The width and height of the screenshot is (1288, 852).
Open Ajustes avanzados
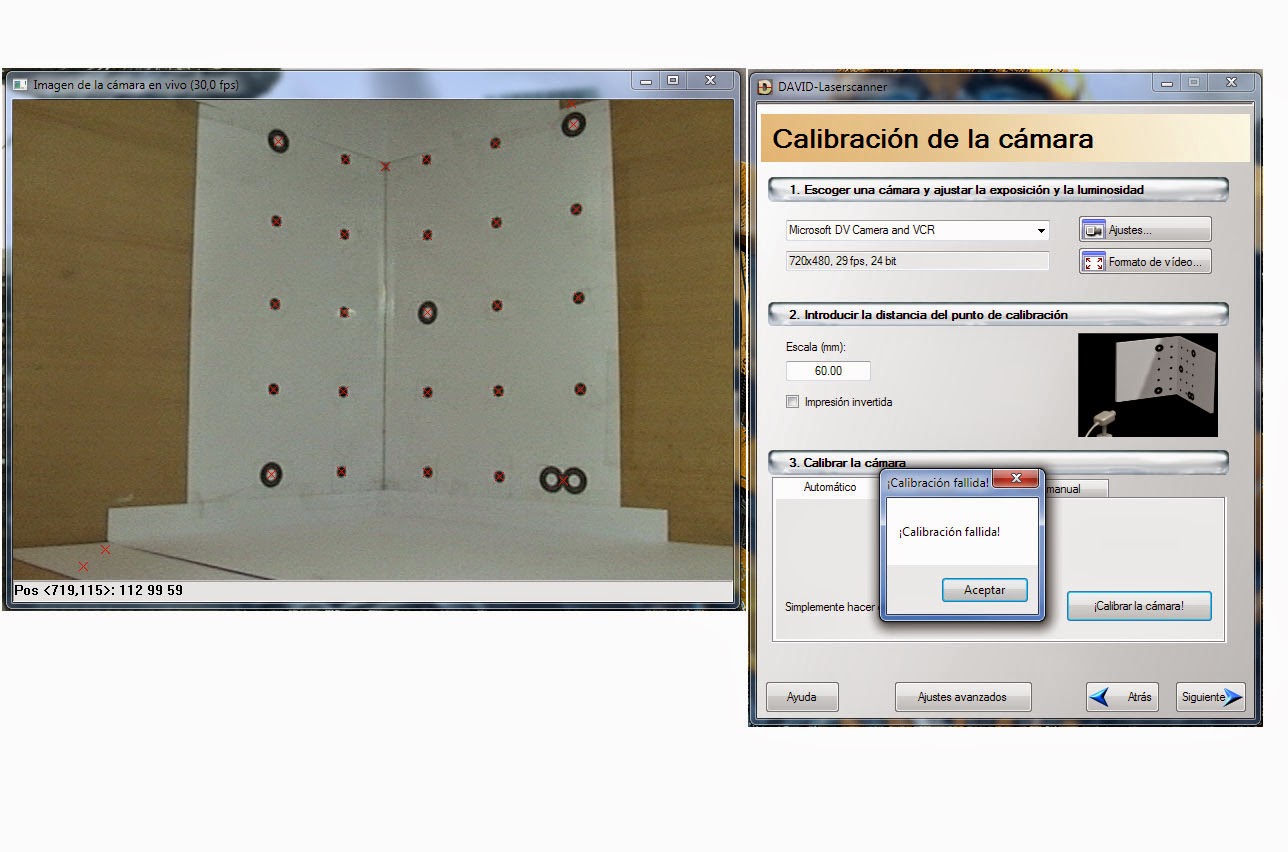[962, 697]
